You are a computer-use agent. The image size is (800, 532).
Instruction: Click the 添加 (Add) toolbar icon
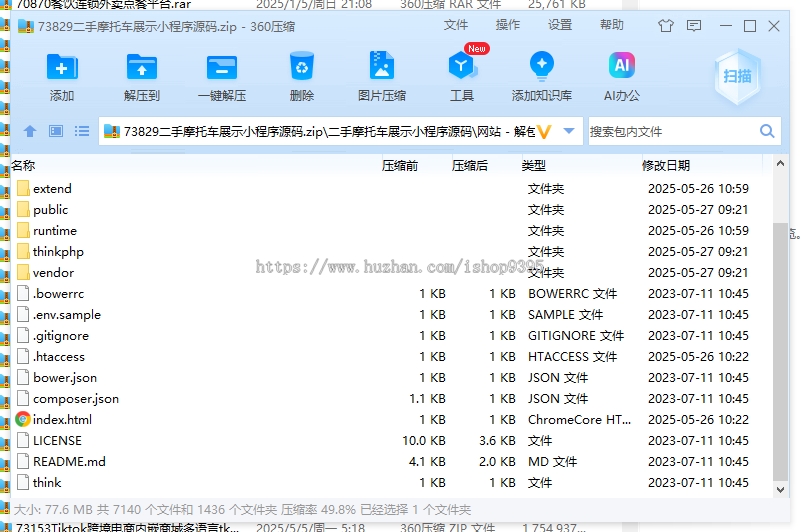(x=62, y=67)
